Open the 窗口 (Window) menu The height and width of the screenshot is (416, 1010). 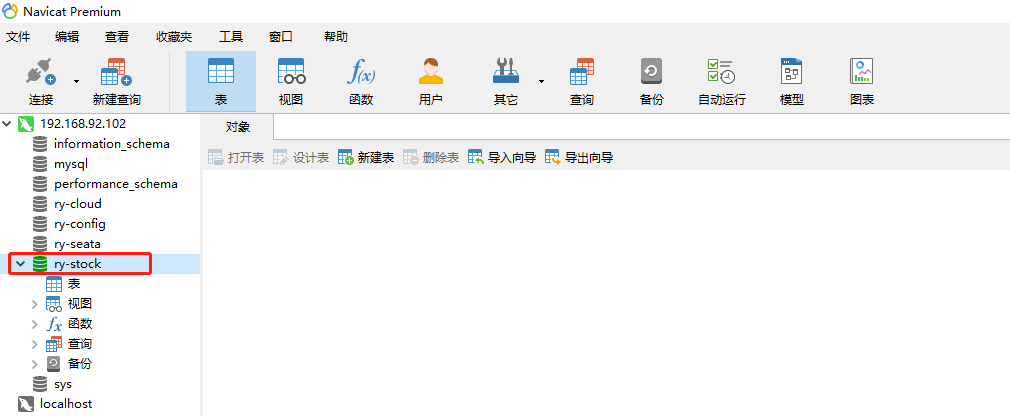click(x=280, y=37)
